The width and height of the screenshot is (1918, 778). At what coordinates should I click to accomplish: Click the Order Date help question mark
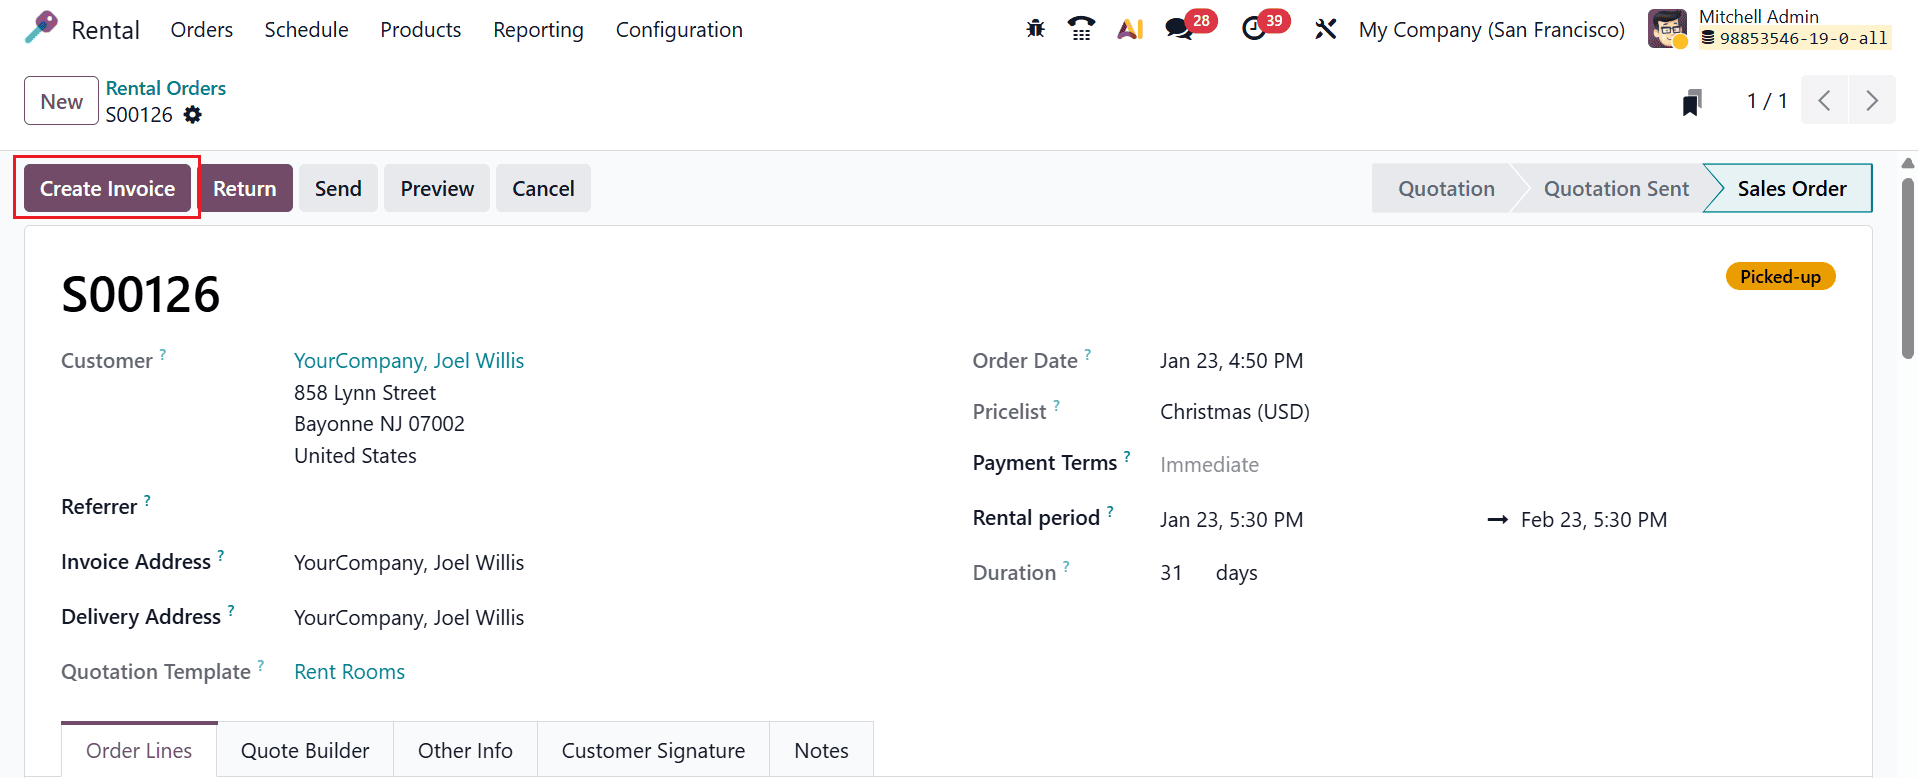tap(1088, 354)
